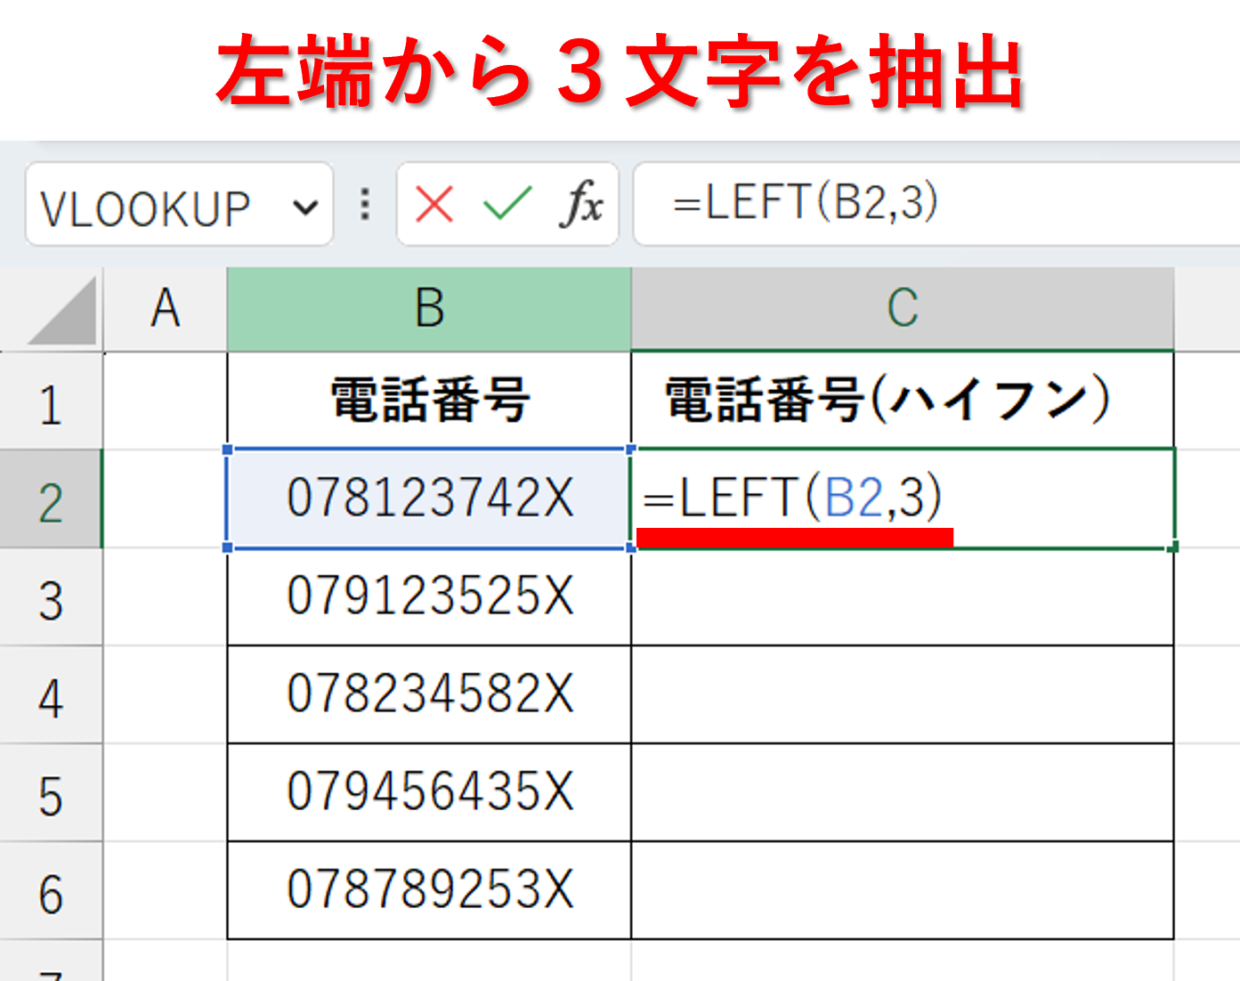The width and height of the screenshot is (1240, 981).
Task: Click the three-dot formula bar resize handle
Action: coord(365,204)
